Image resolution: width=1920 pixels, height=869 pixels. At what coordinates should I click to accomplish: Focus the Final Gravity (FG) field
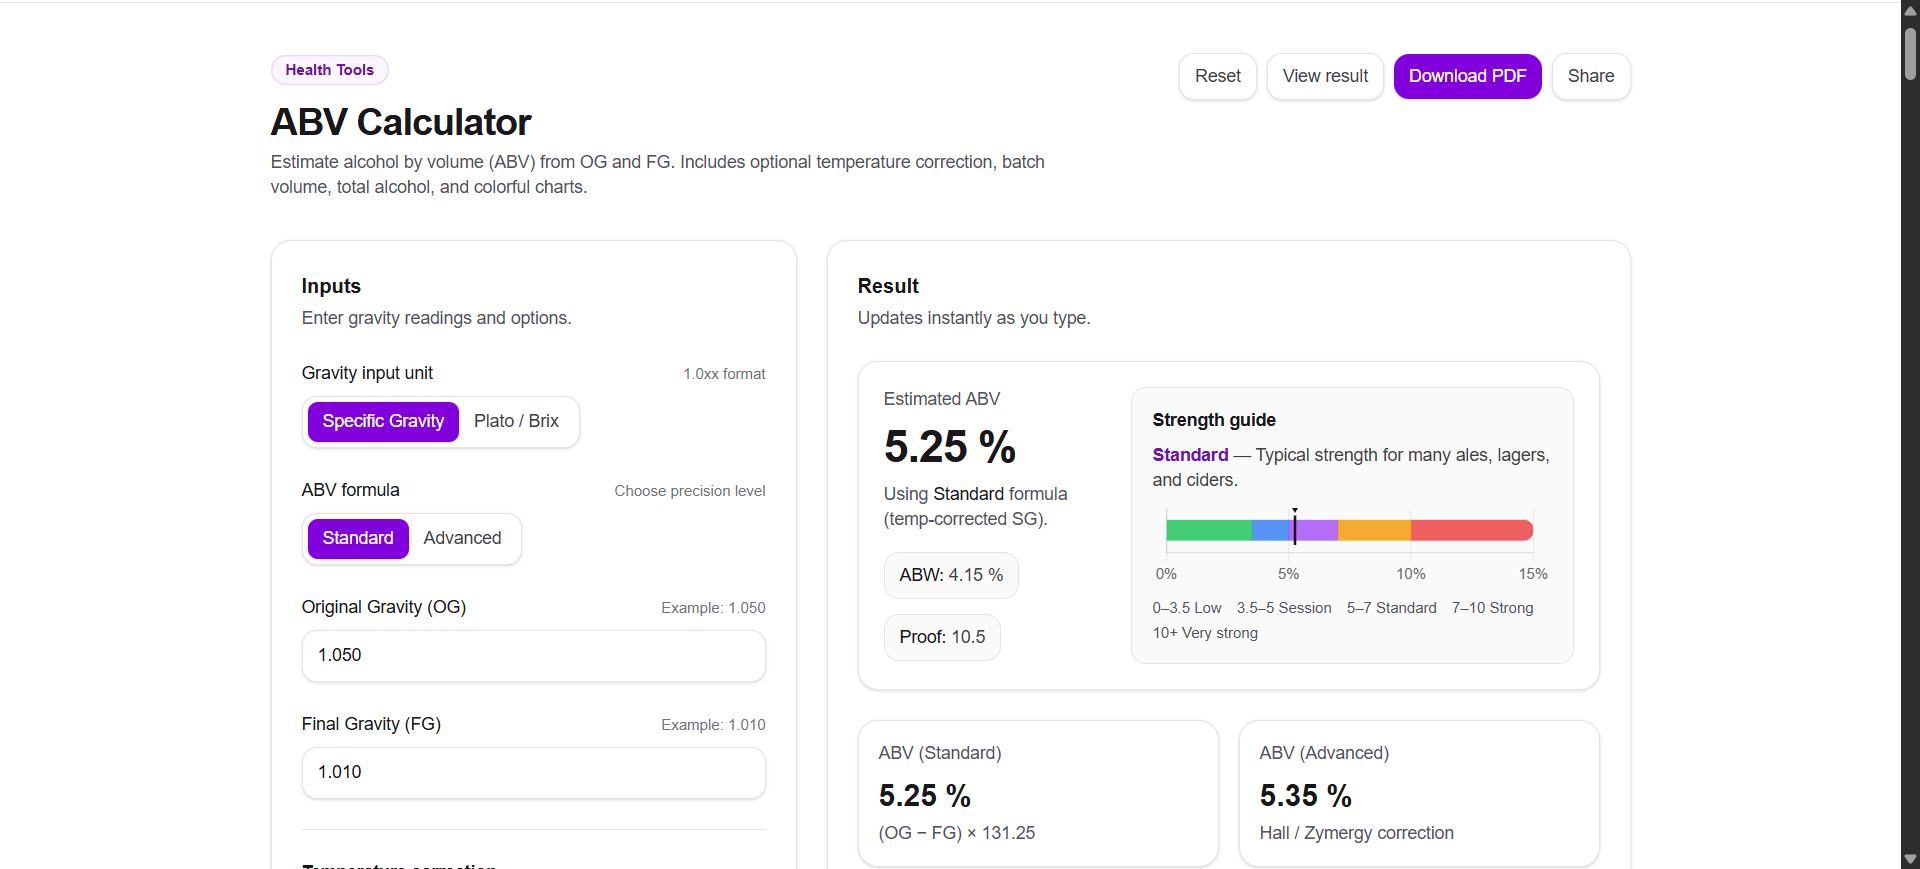pyautogui.click(x=533, y=773)
